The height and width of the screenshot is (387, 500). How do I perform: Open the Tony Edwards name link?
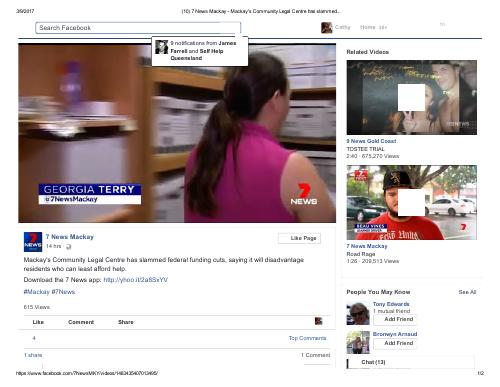391,304
